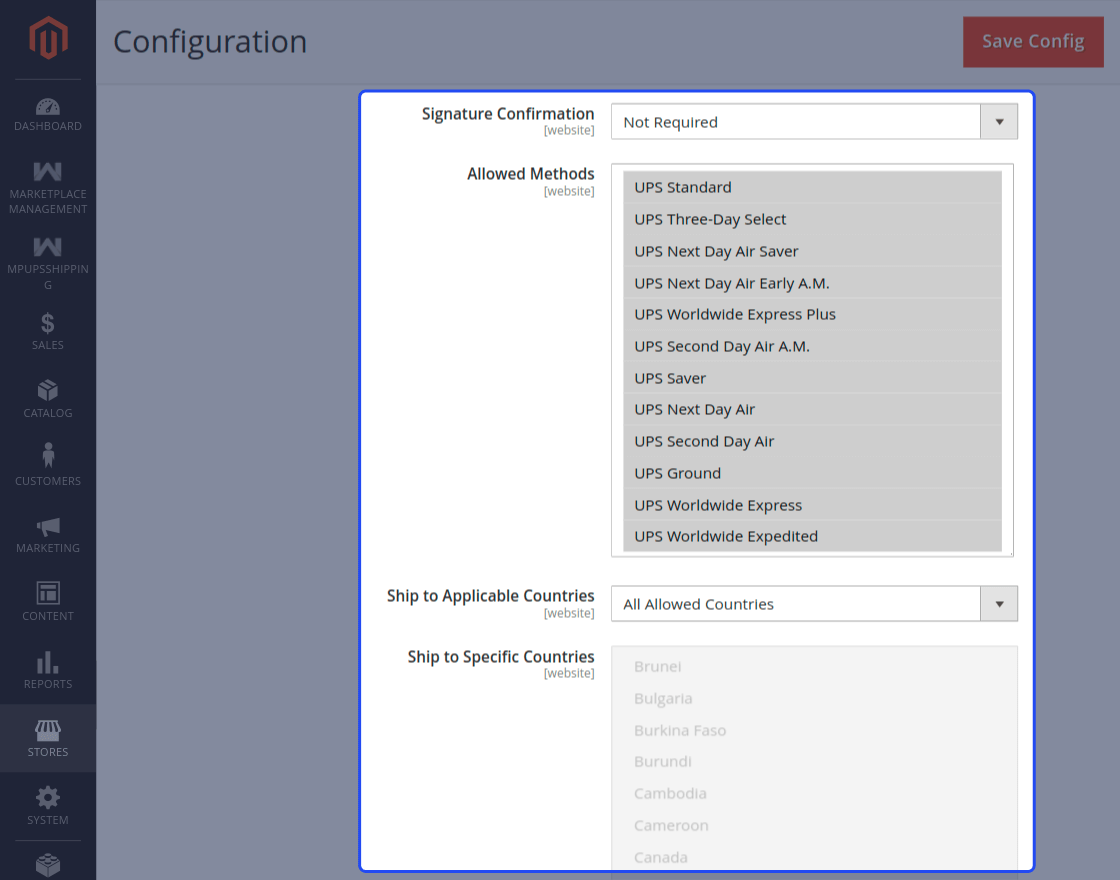
Task: Click the Customers menu label
Action: 48,481
